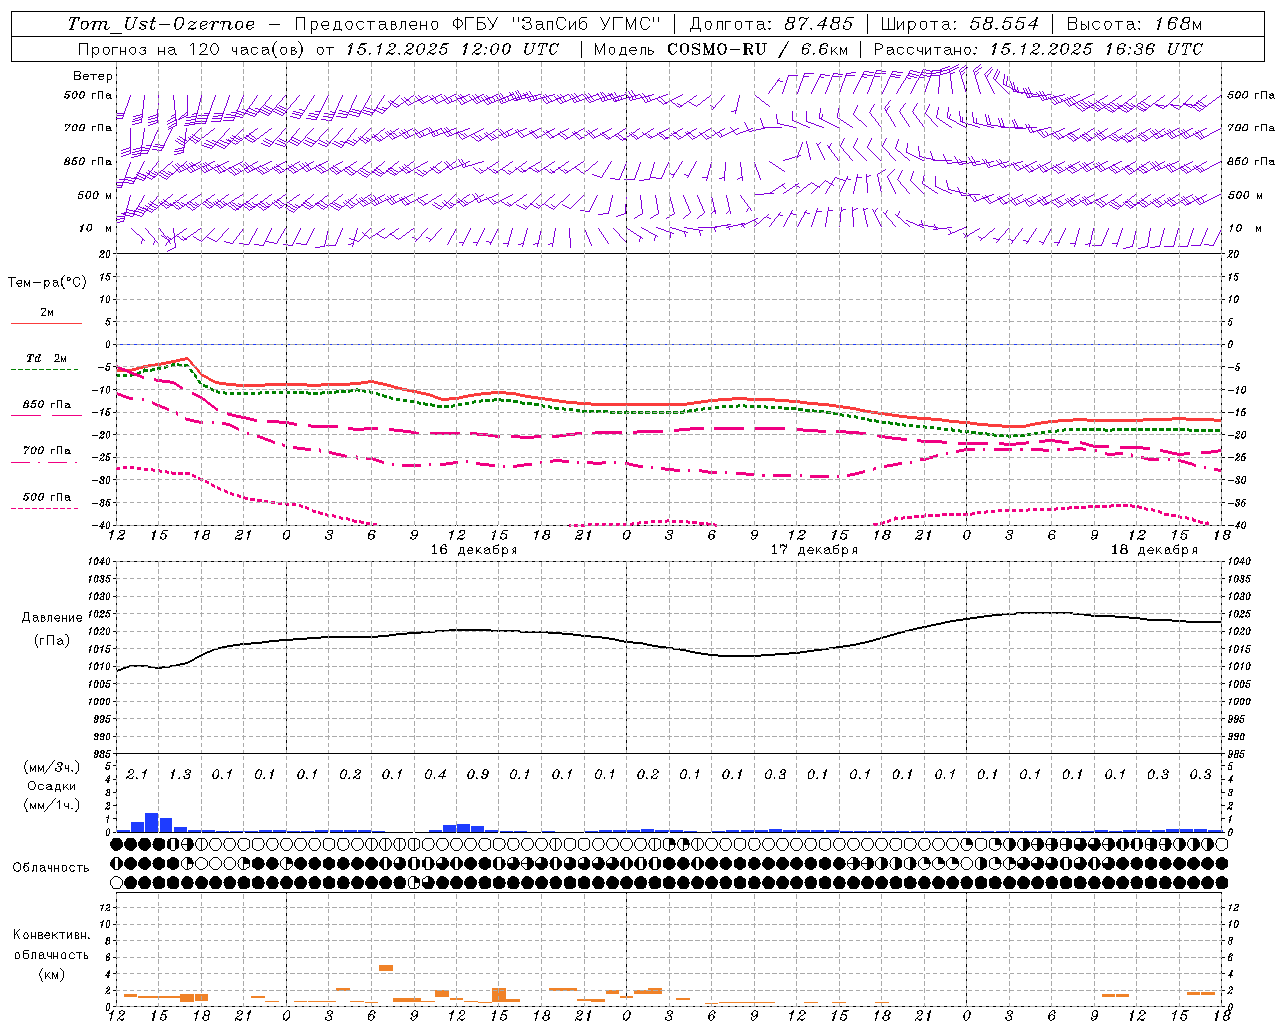Click the precipitation value "0.4"
Viewport: 1280px width, 1024px height.
(x=435, y=774)
